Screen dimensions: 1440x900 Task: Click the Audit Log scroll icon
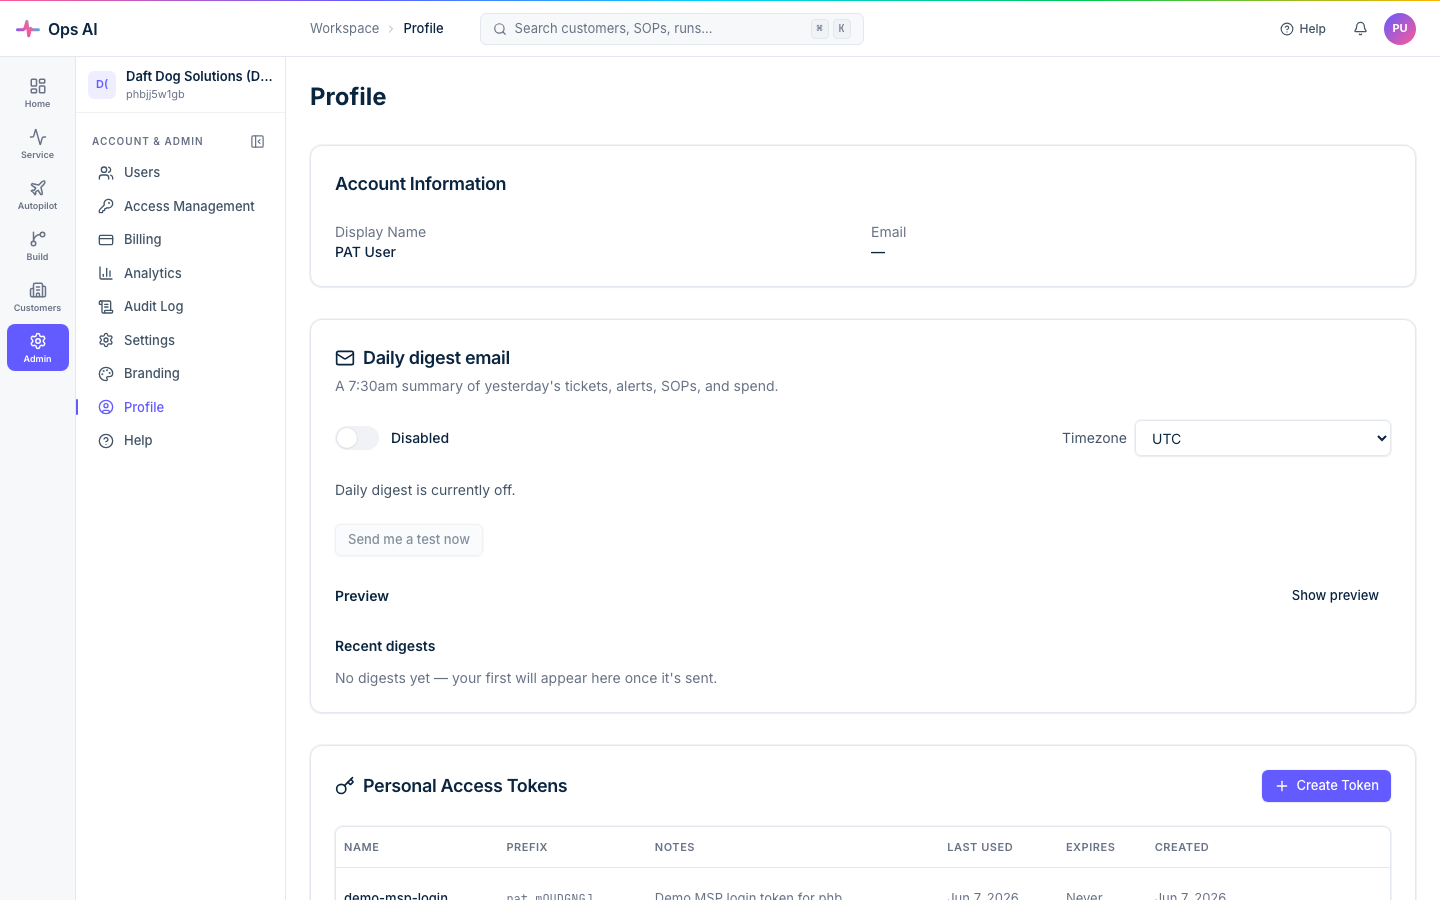(106, 307)
